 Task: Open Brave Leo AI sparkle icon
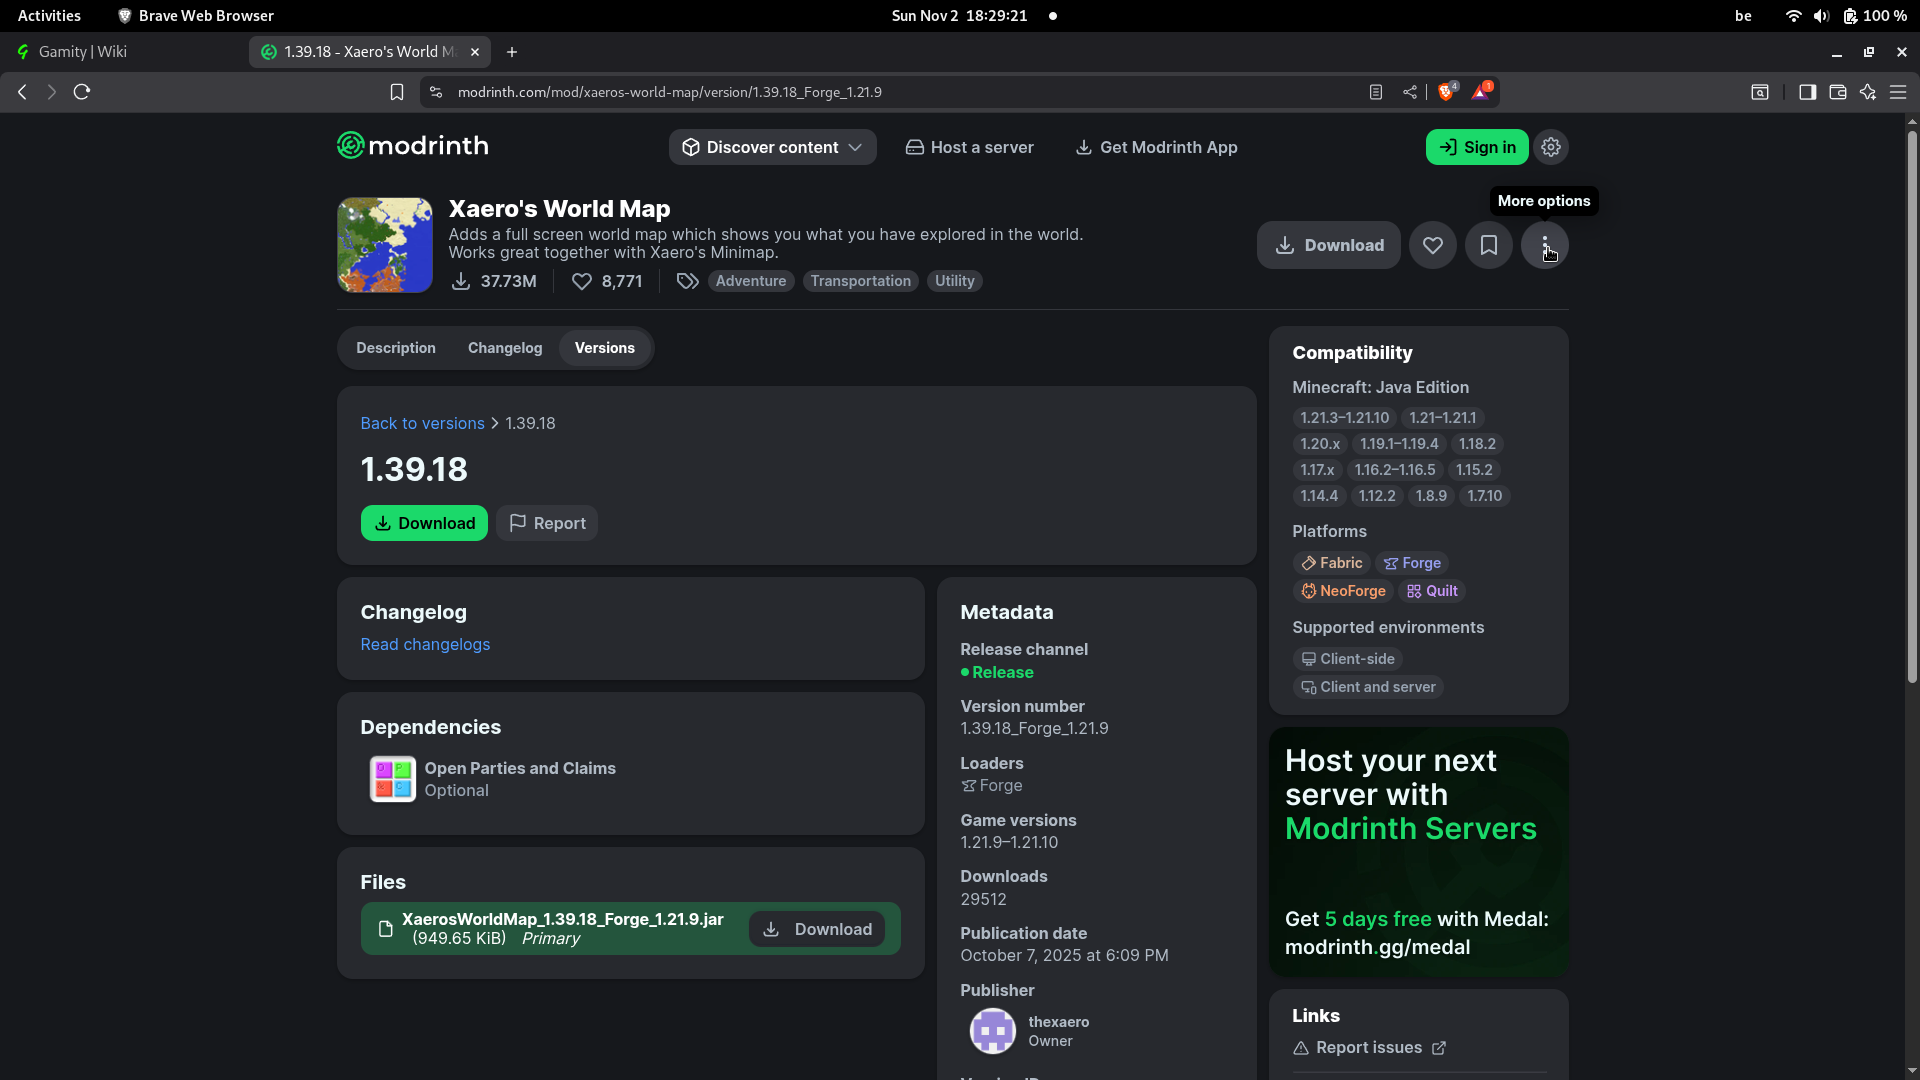click(x=1867, y=92)
